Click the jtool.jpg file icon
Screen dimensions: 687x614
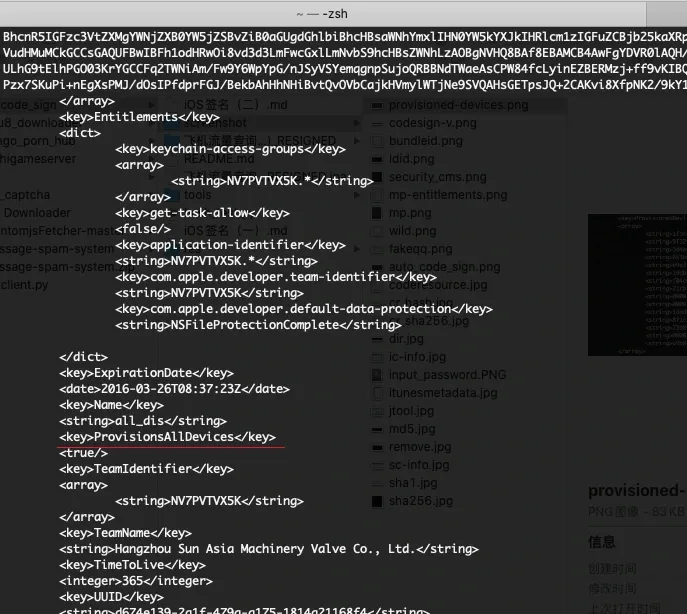pos(377,411)
